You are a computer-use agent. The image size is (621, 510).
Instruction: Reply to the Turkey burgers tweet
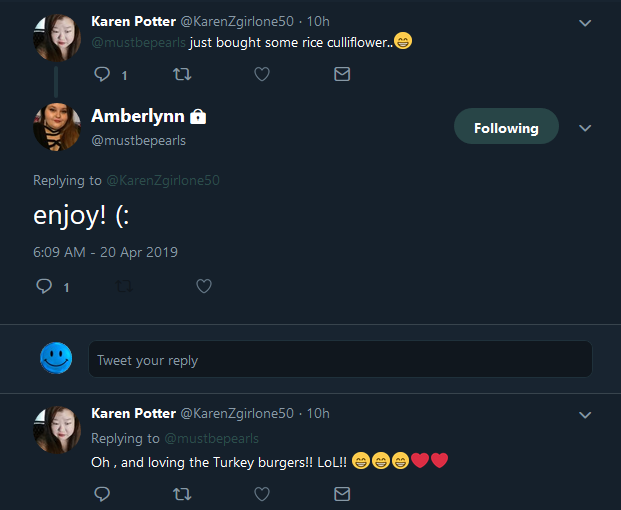pos(102,494)
